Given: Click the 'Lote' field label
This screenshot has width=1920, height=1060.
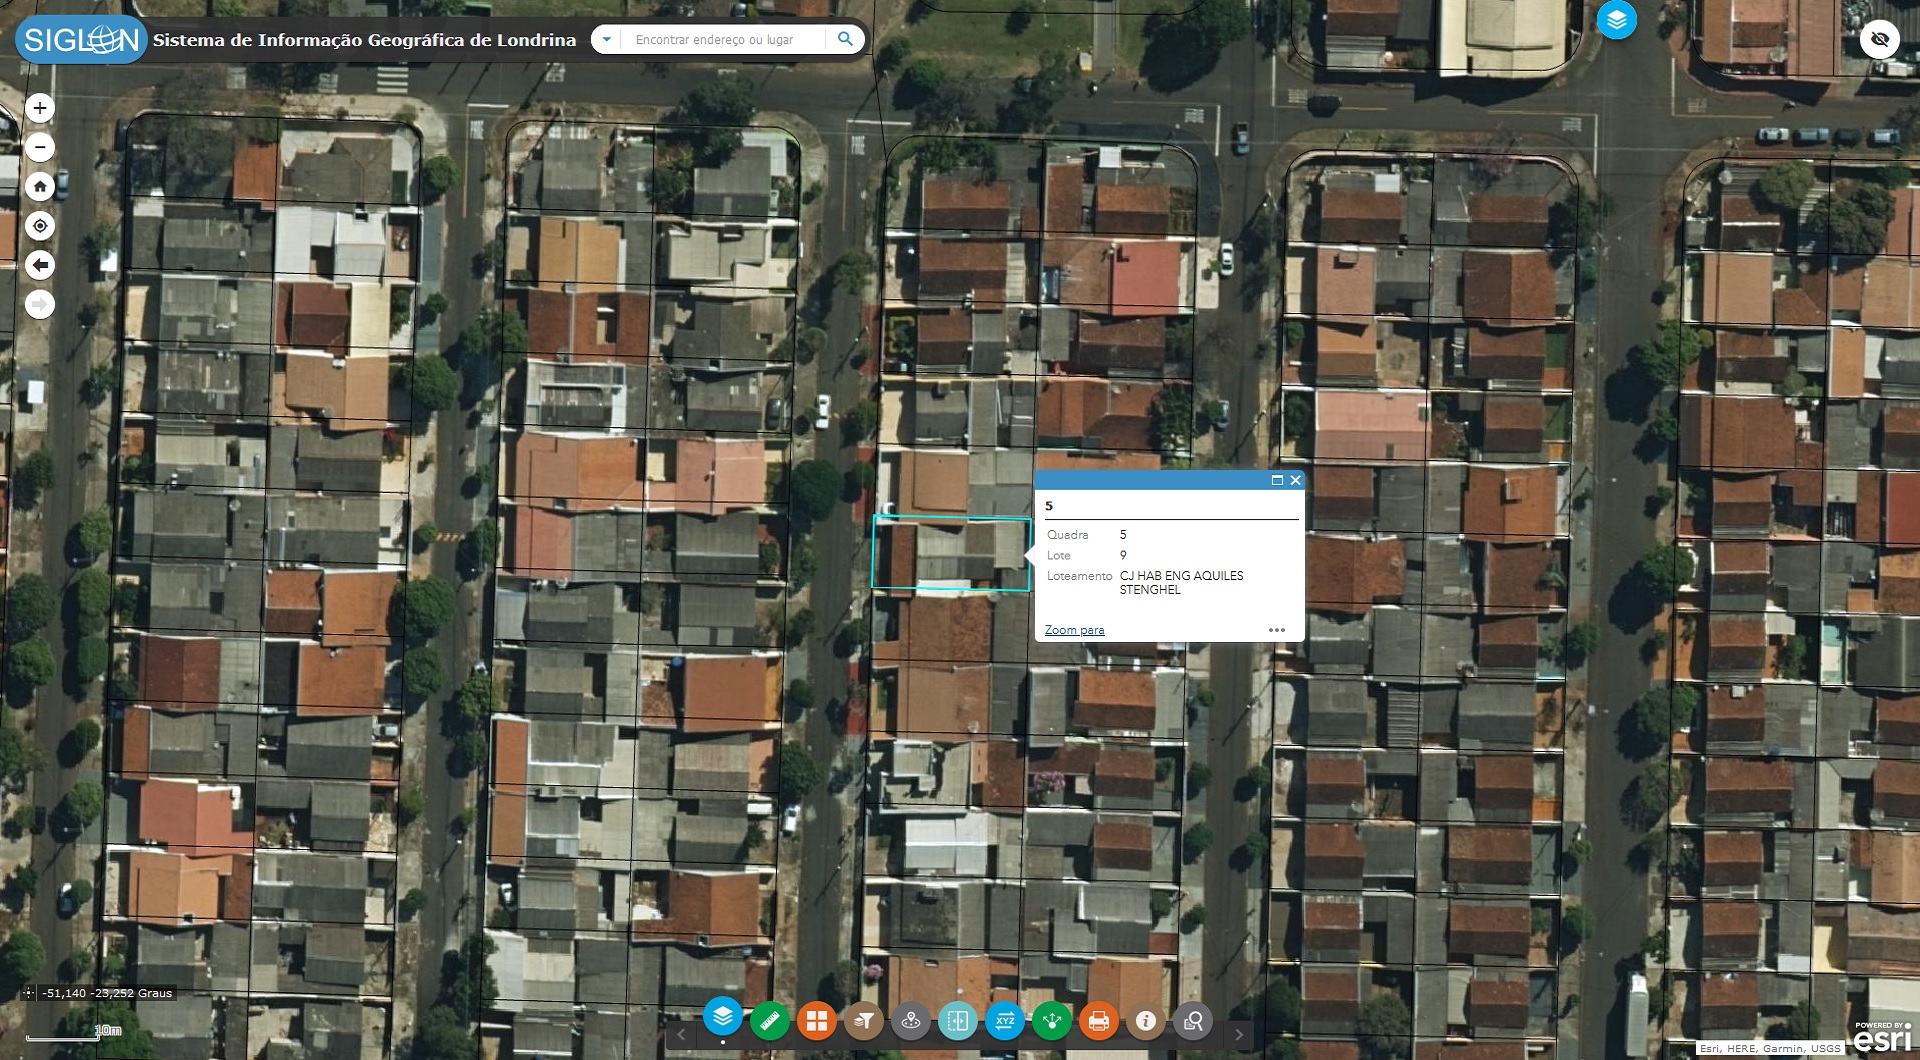Looking at the screenshot, I should (x=1058, y=556).
